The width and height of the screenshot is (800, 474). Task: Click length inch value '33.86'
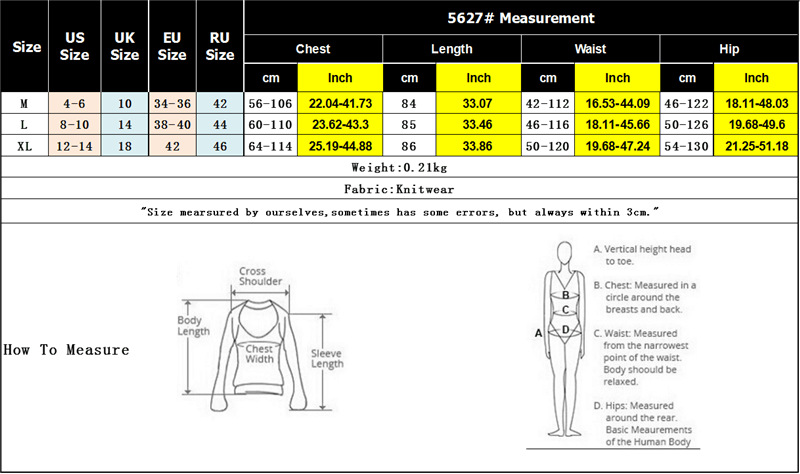coord(478,146)
